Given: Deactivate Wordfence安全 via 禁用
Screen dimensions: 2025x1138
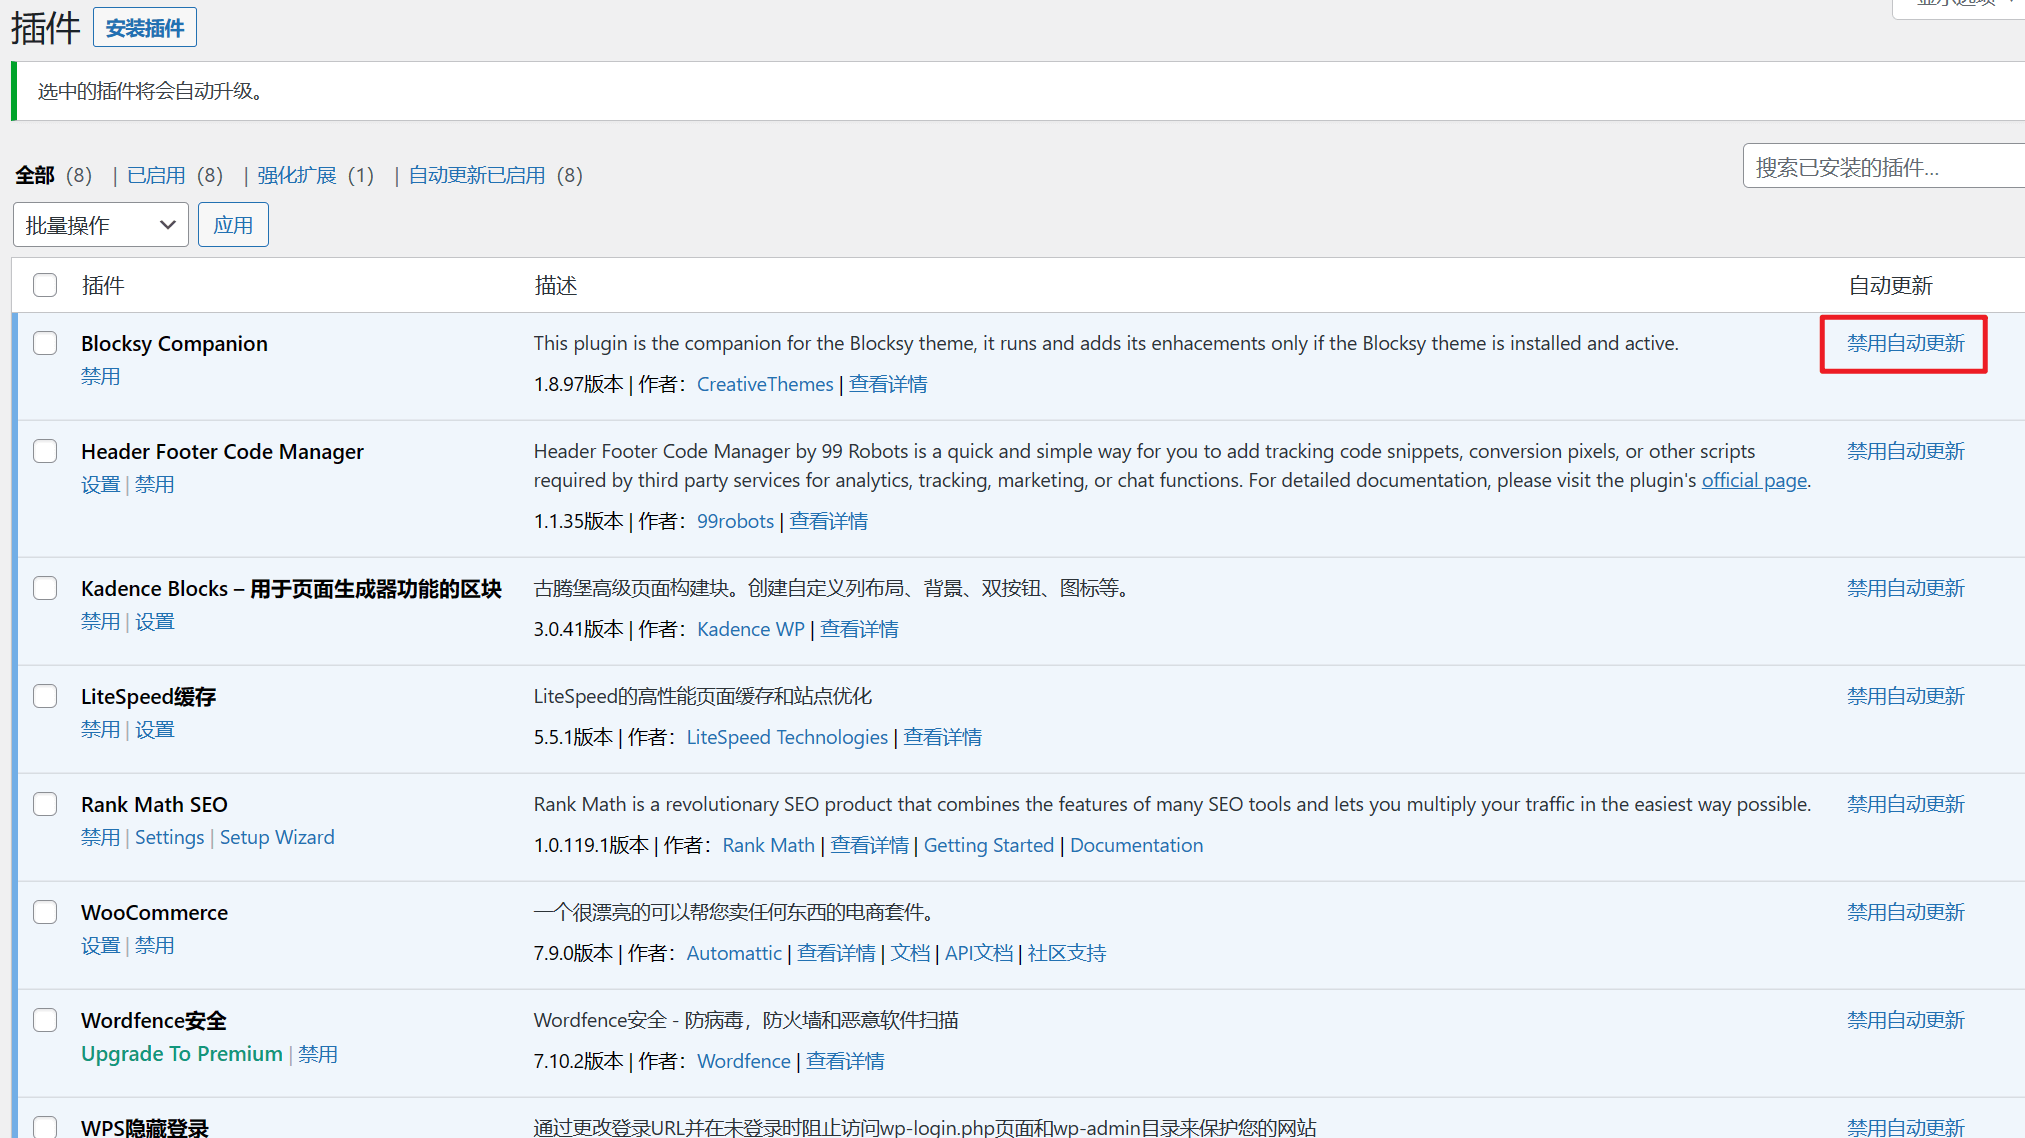Looking at the screenshot, I should [318, 1054].
